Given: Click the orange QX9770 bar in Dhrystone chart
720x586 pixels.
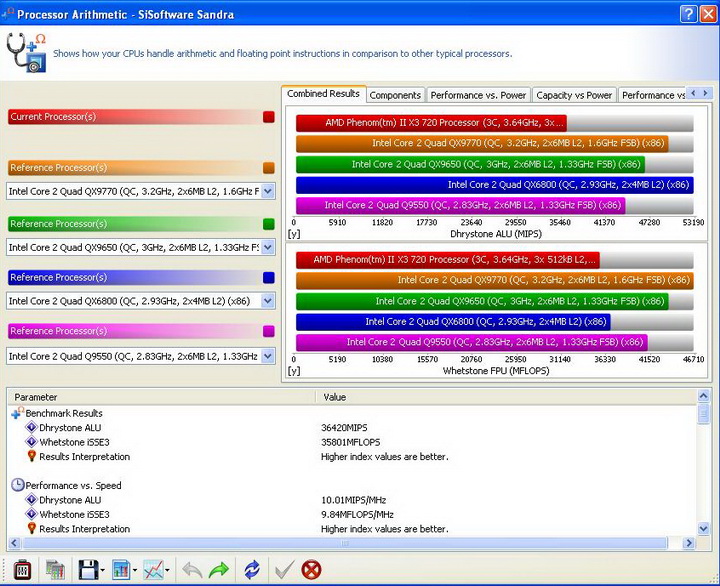Looking at the screenshot, I should [x=482, y=143].
